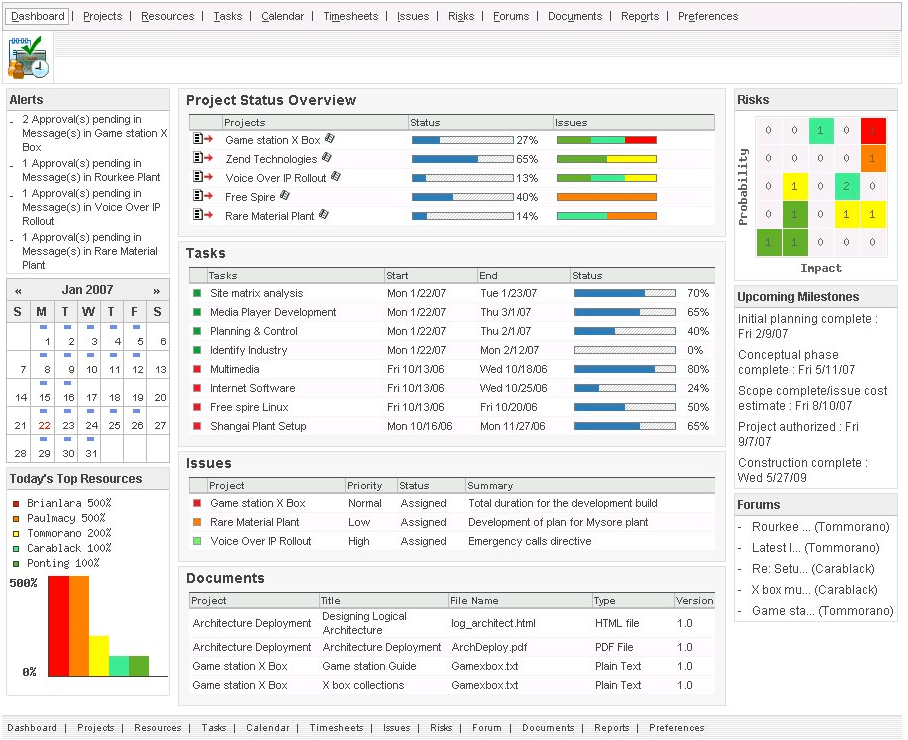Click the notes icon beside Rare Material Plant
This screenshot has width=908, height=740.
(x=324, y=215)
